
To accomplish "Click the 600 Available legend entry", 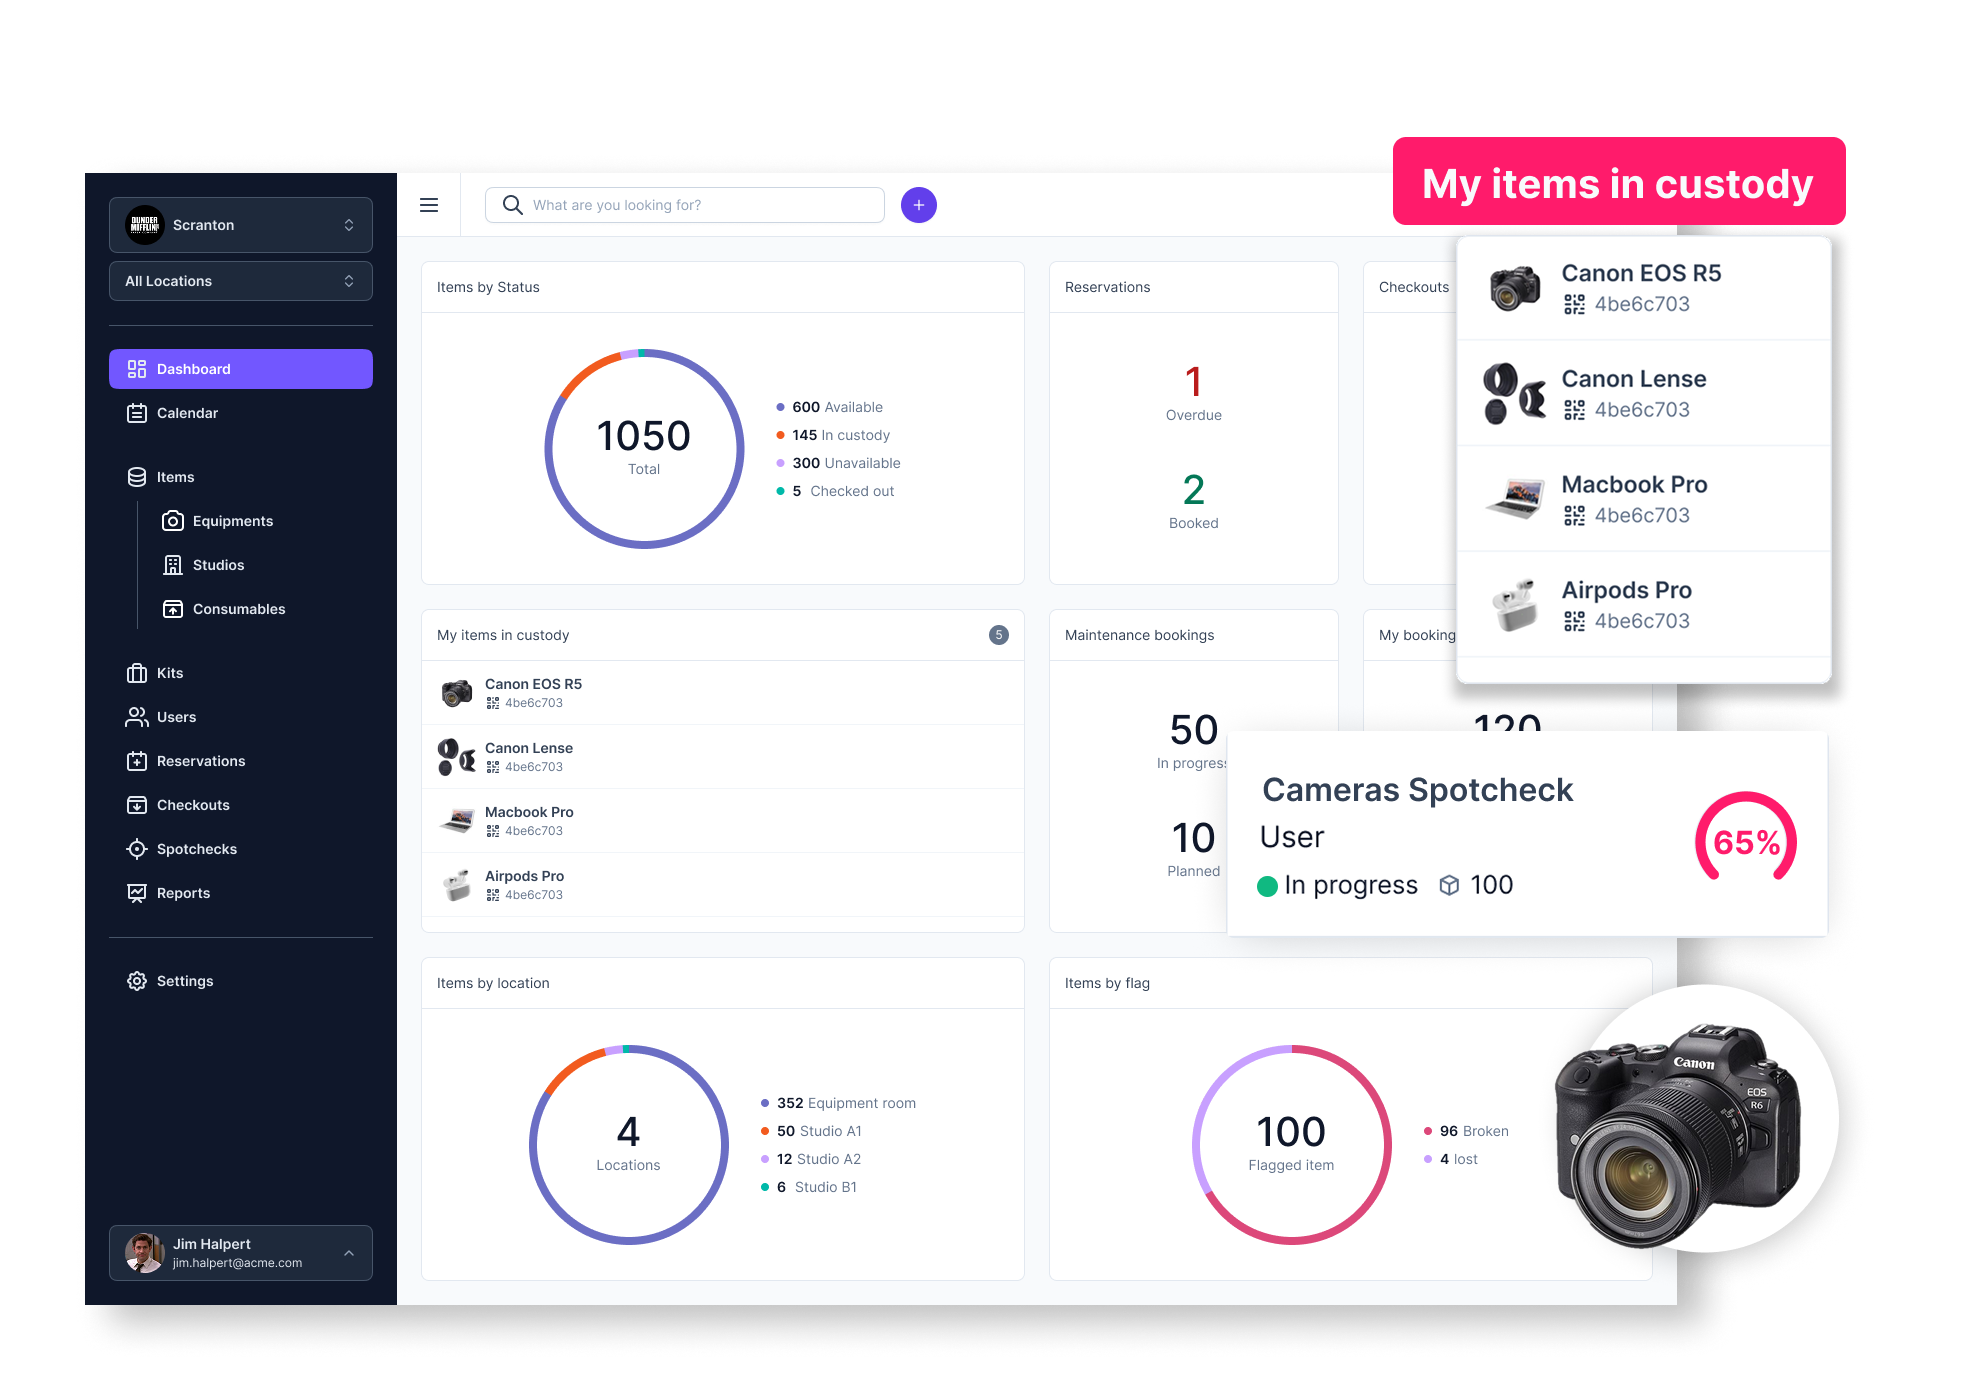I will click(x=829, y=407).
